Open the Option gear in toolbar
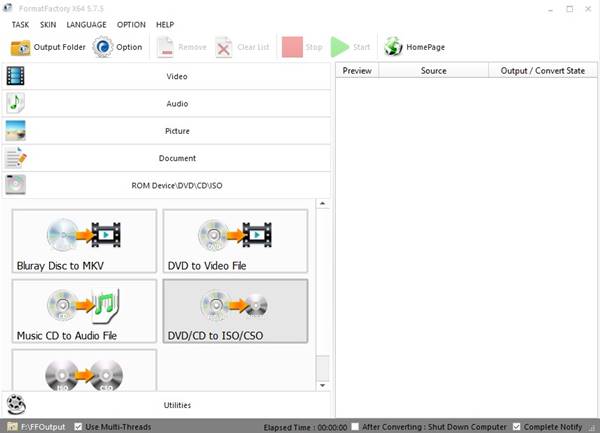This screenshot has width=600, height=433. [x=117, y=47]
